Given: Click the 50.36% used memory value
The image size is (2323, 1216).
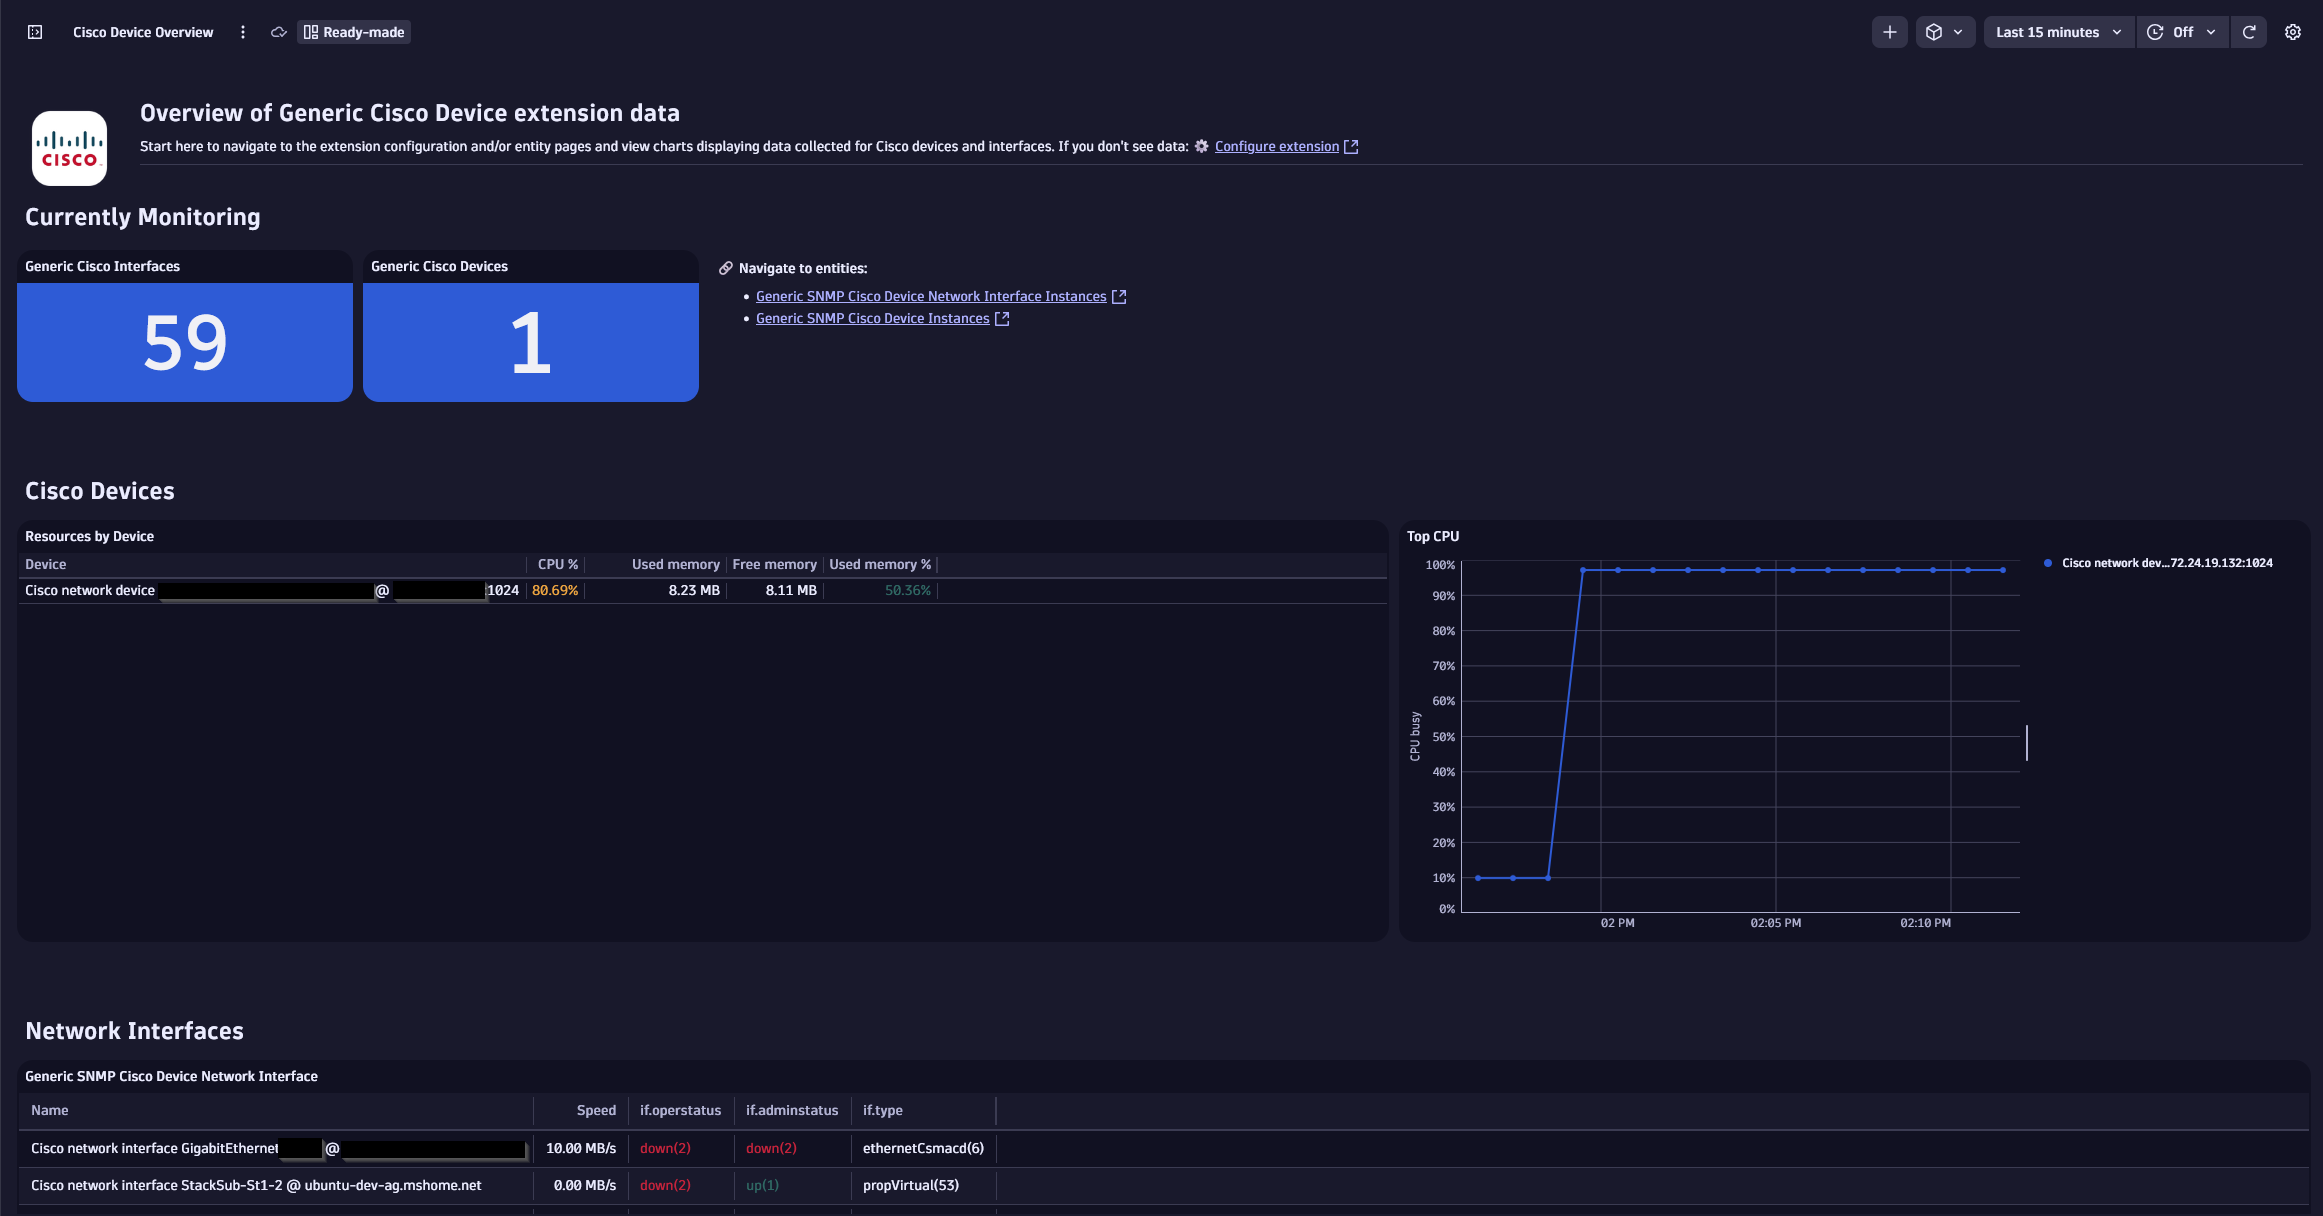Looking at the screenshot, I should point(908,590).
